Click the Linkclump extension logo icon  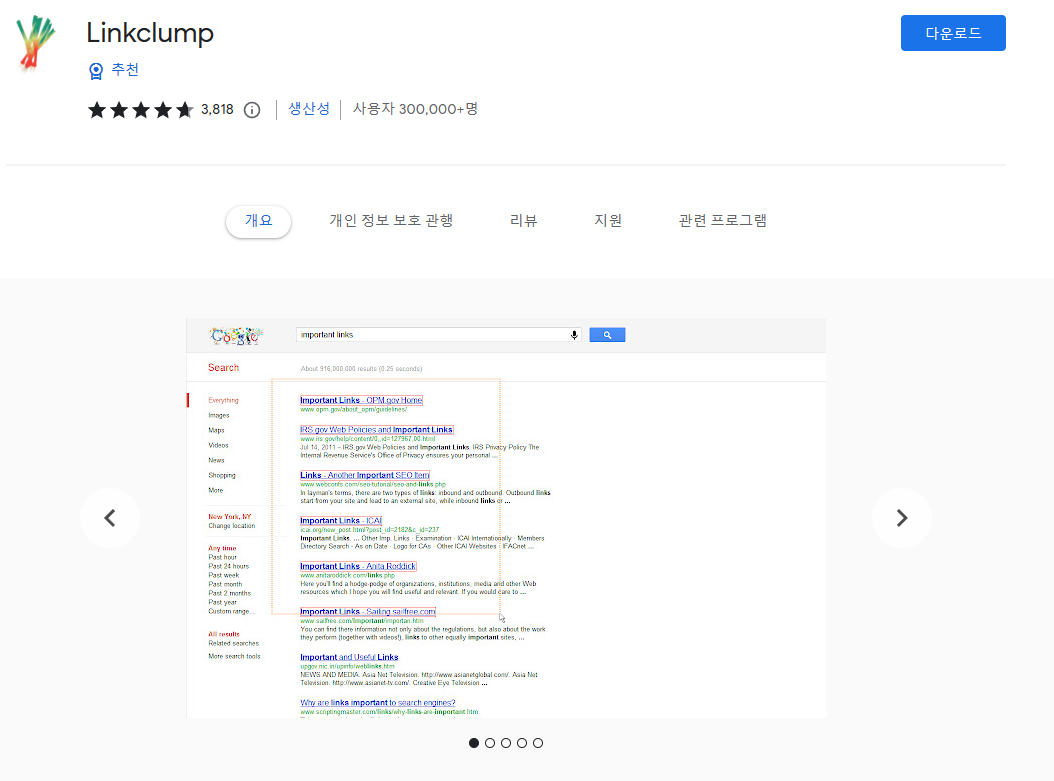tap(35, 43)
